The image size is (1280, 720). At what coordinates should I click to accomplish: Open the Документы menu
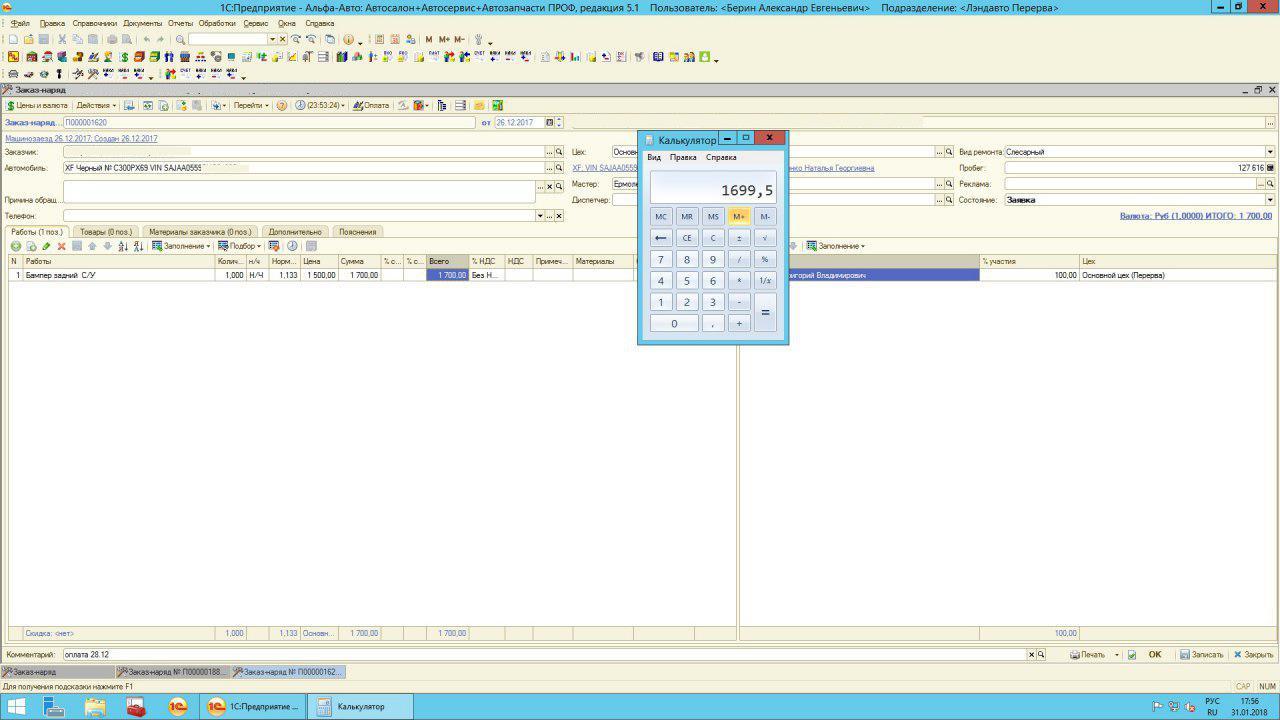click(x=143, y=23)
